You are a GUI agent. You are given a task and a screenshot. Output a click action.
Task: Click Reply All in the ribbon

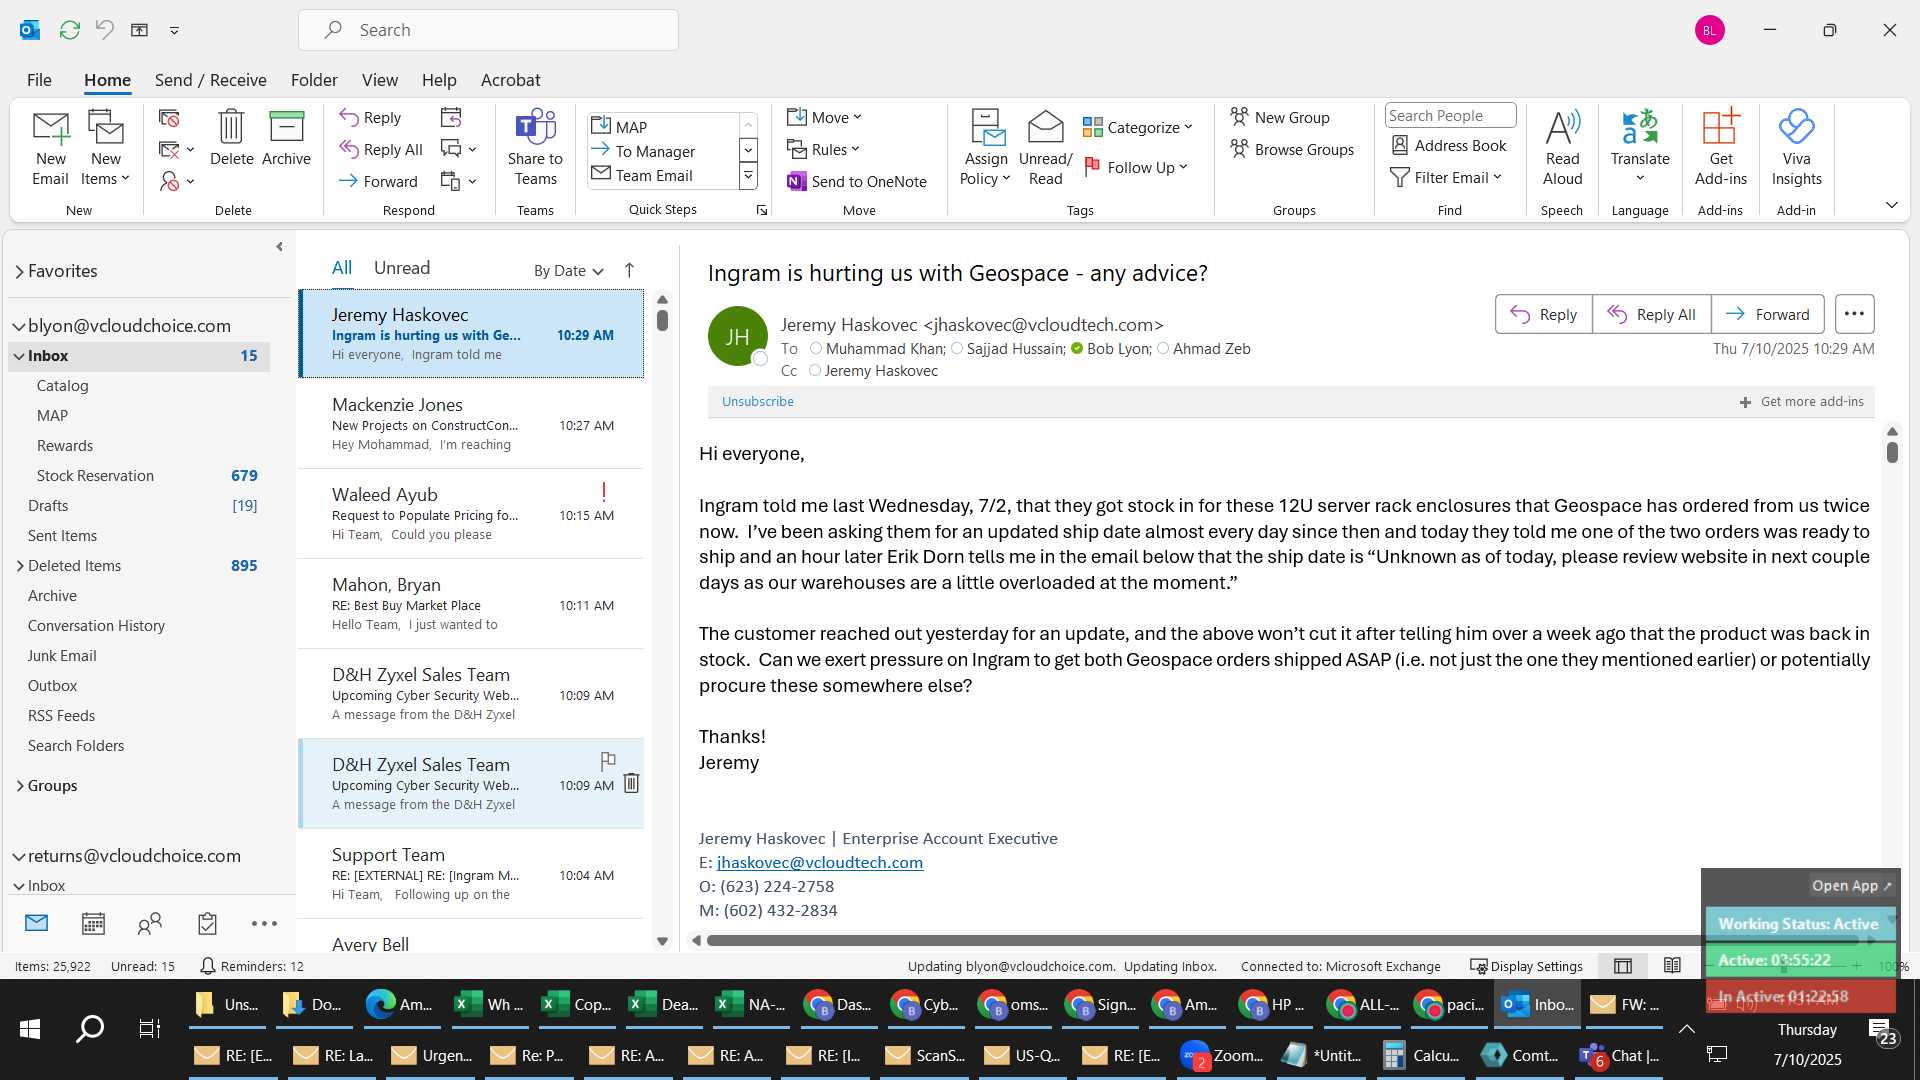381,149
